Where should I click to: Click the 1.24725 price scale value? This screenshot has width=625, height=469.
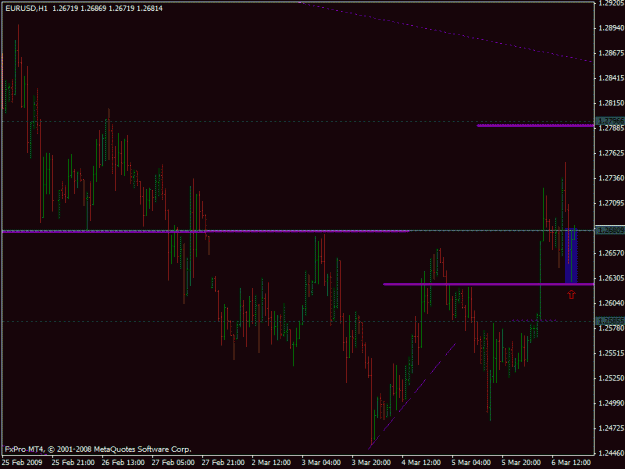pos(611,428)
